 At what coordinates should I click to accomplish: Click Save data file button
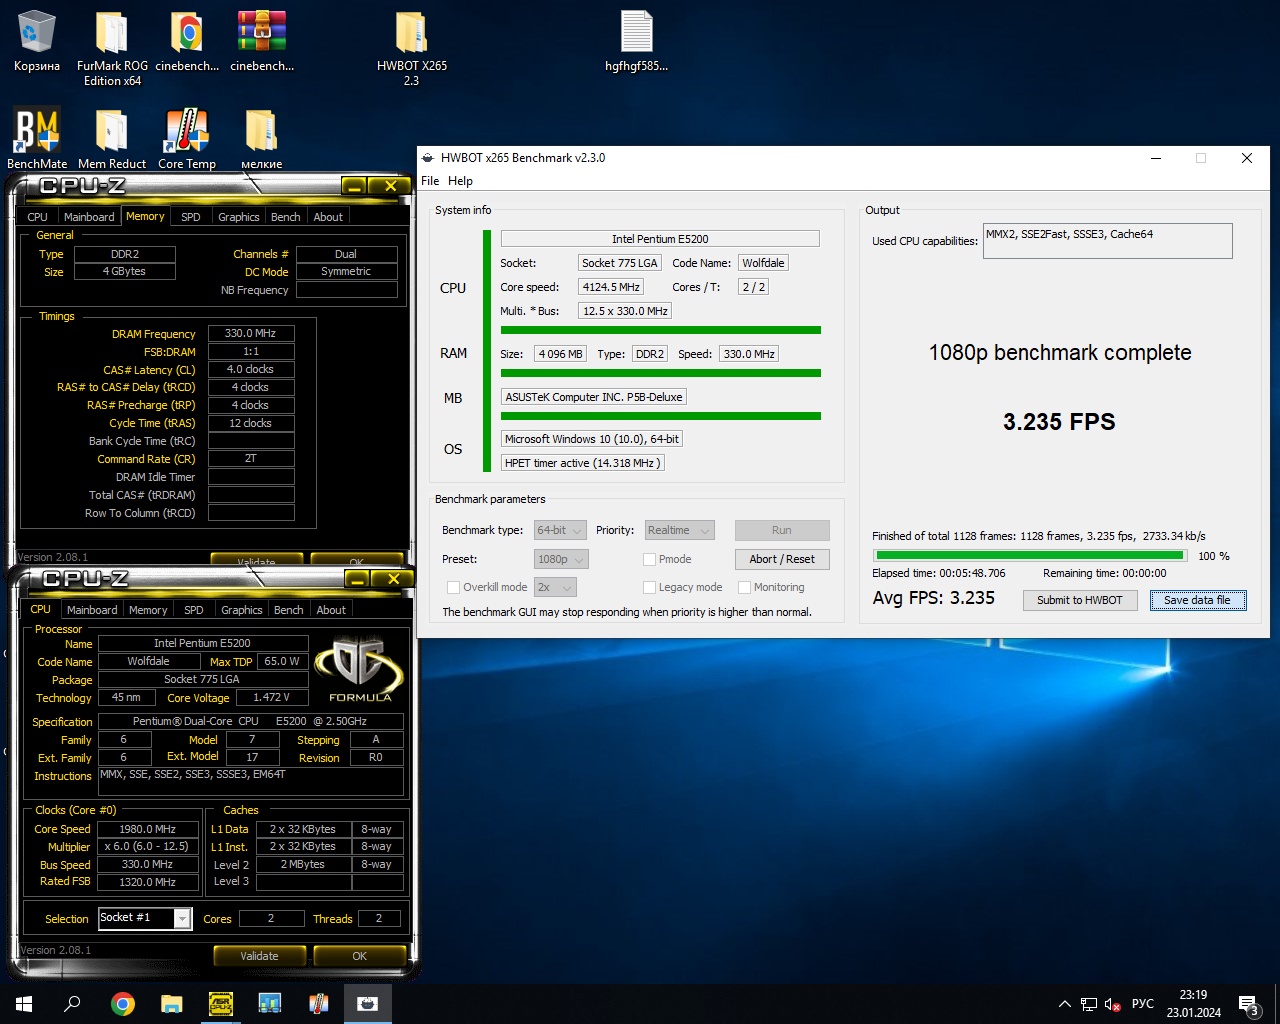(1197, 601)
